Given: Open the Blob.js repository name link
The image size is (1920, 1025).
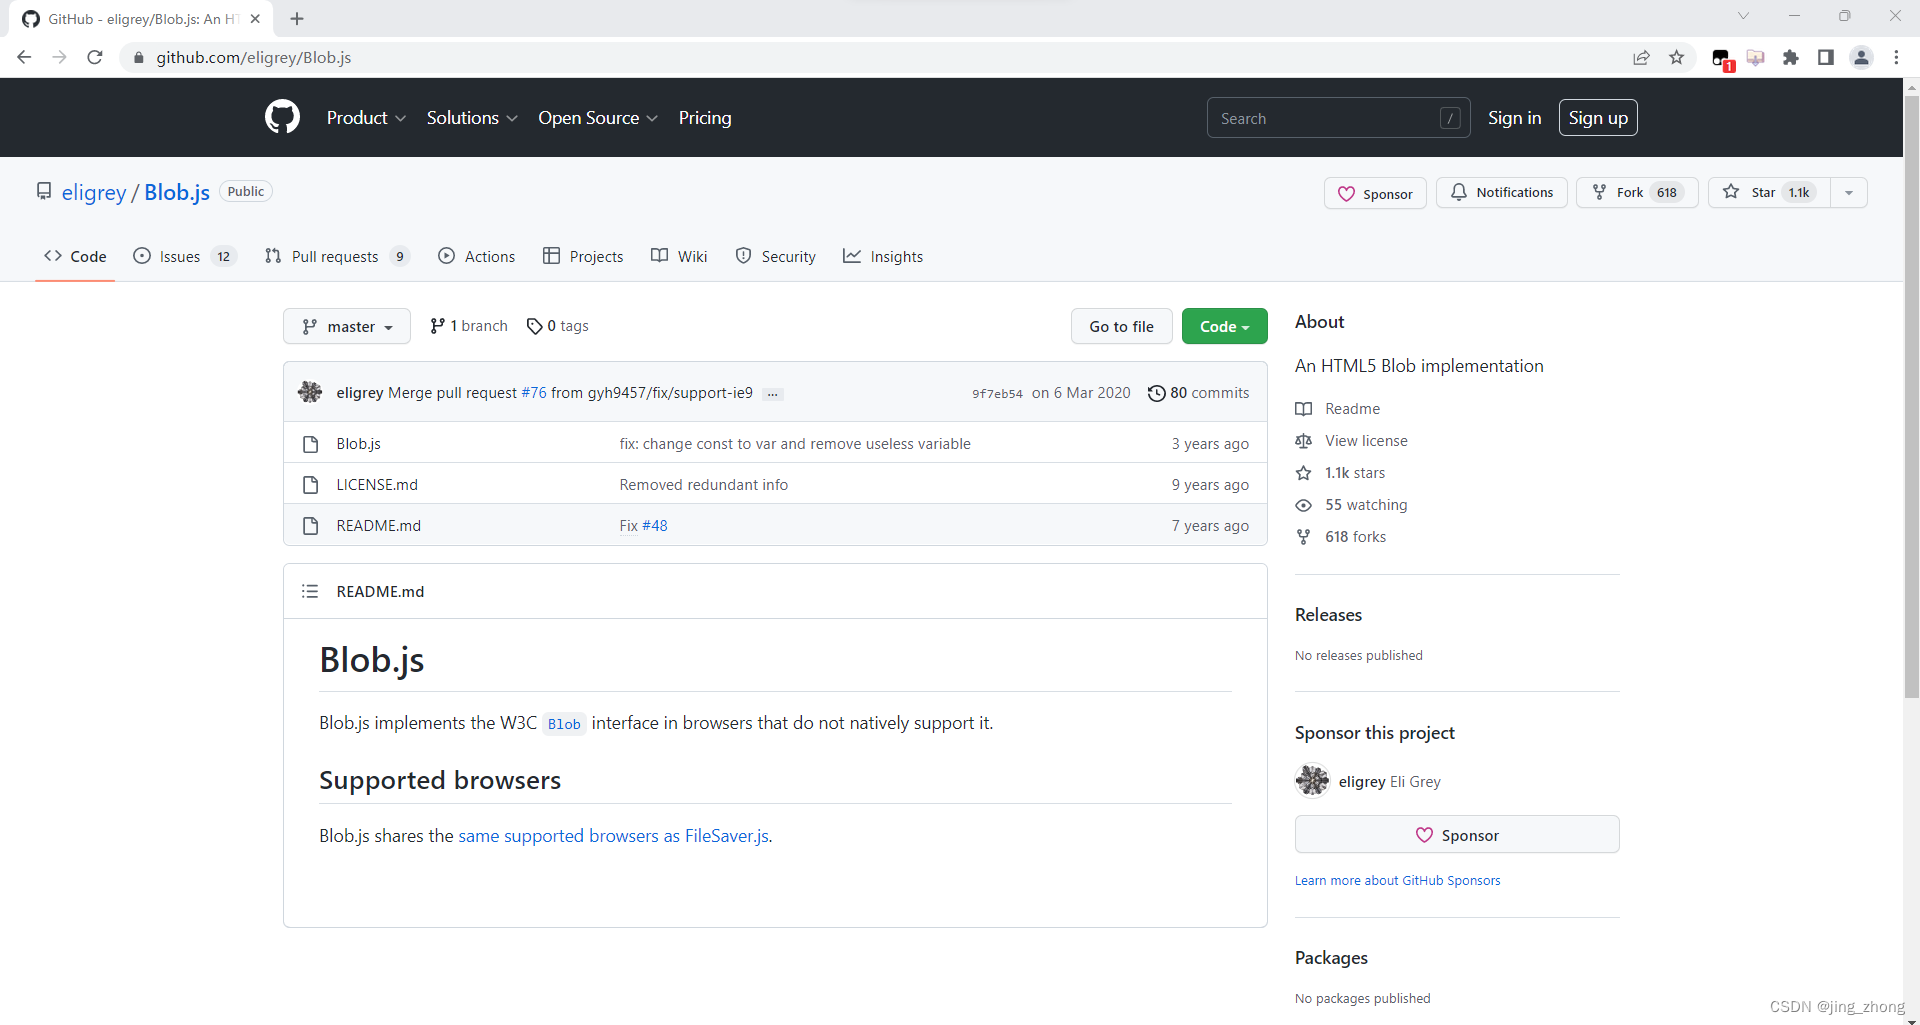Looking at the screenshot, I should pos(177,192).
